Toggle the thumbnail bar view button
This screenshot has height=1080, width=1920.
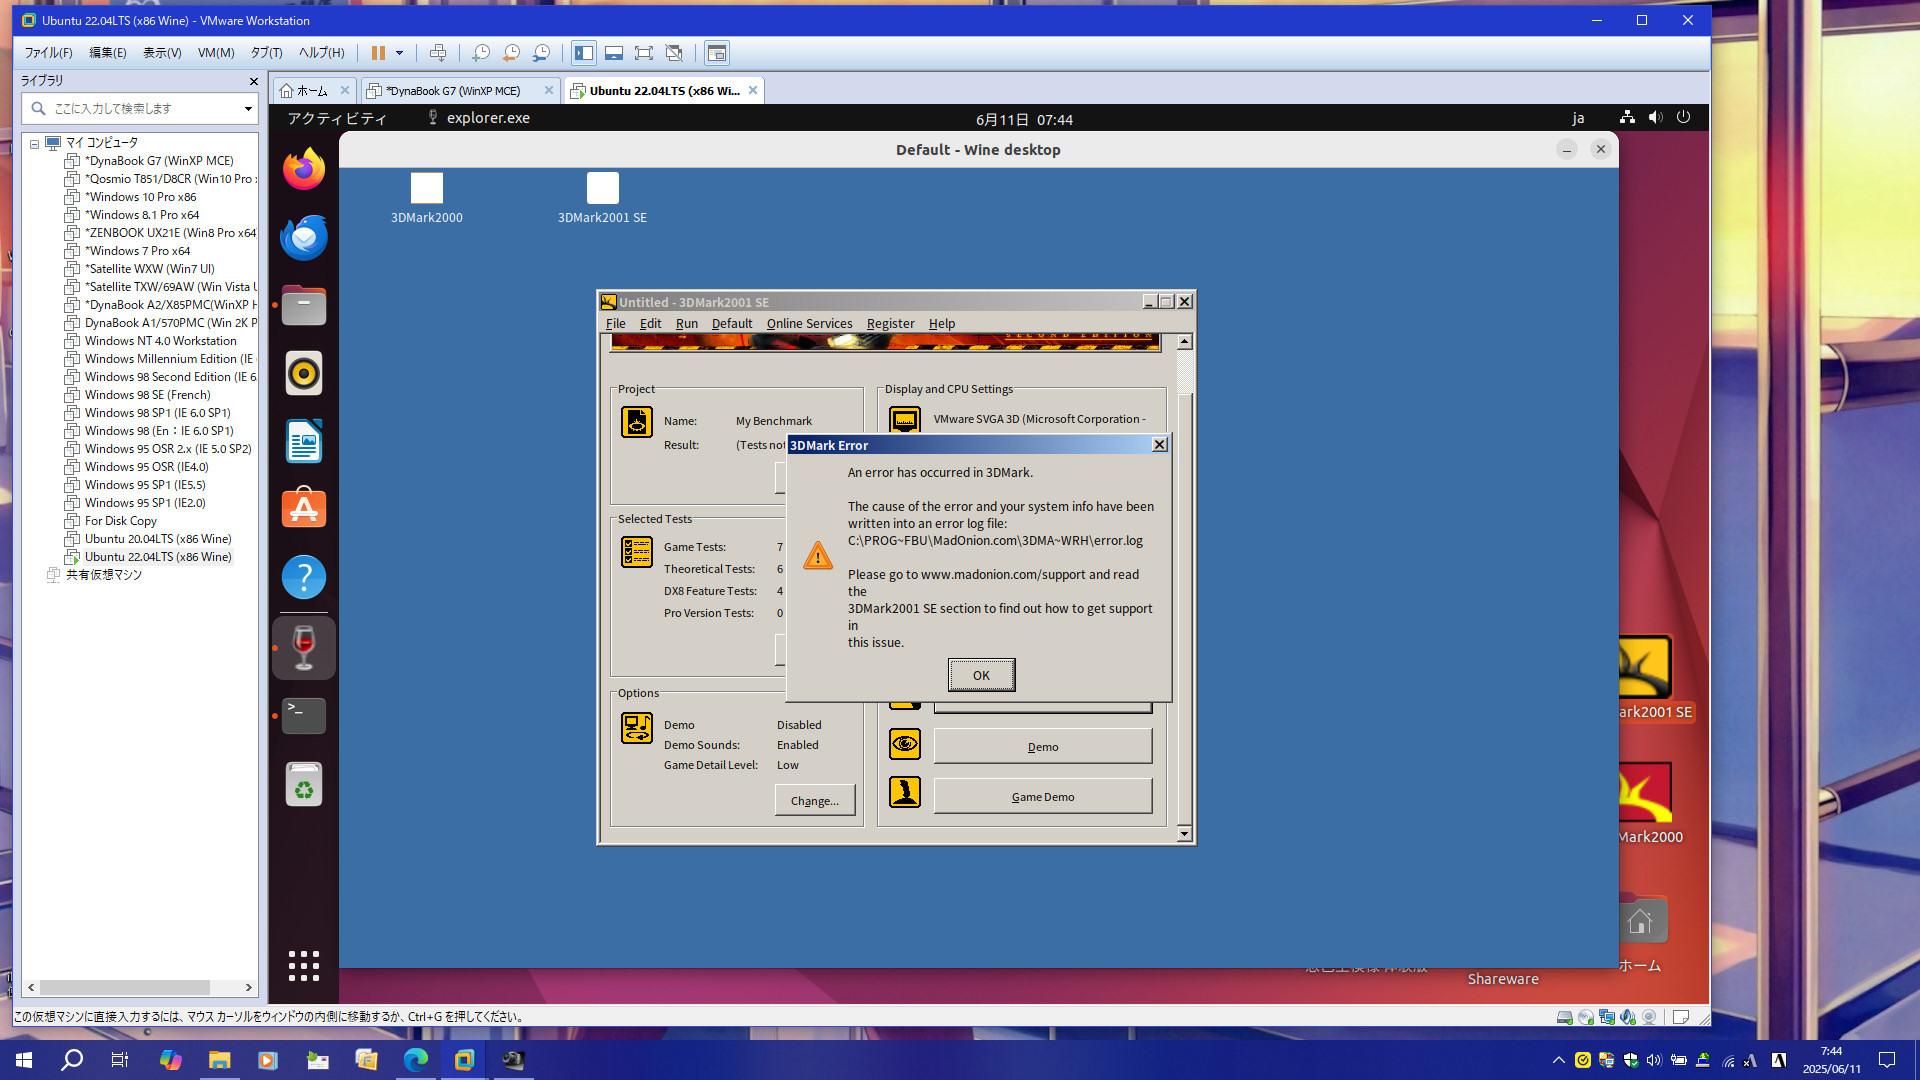click(614, 53)
